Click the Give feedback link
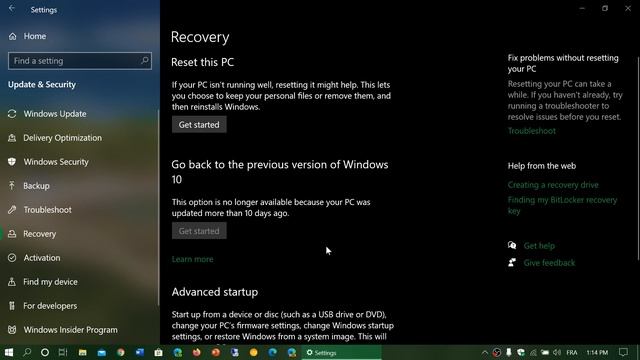 (549, 263)
